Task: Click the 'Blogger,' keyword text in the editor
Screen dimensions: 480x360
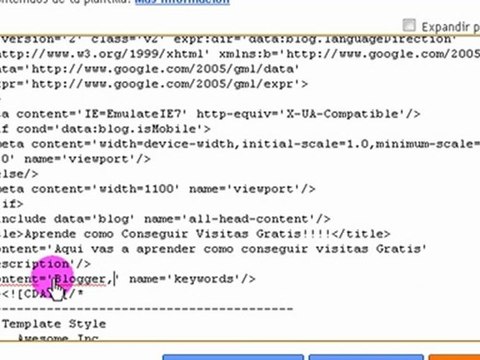Action: click(x=83, y=279)
